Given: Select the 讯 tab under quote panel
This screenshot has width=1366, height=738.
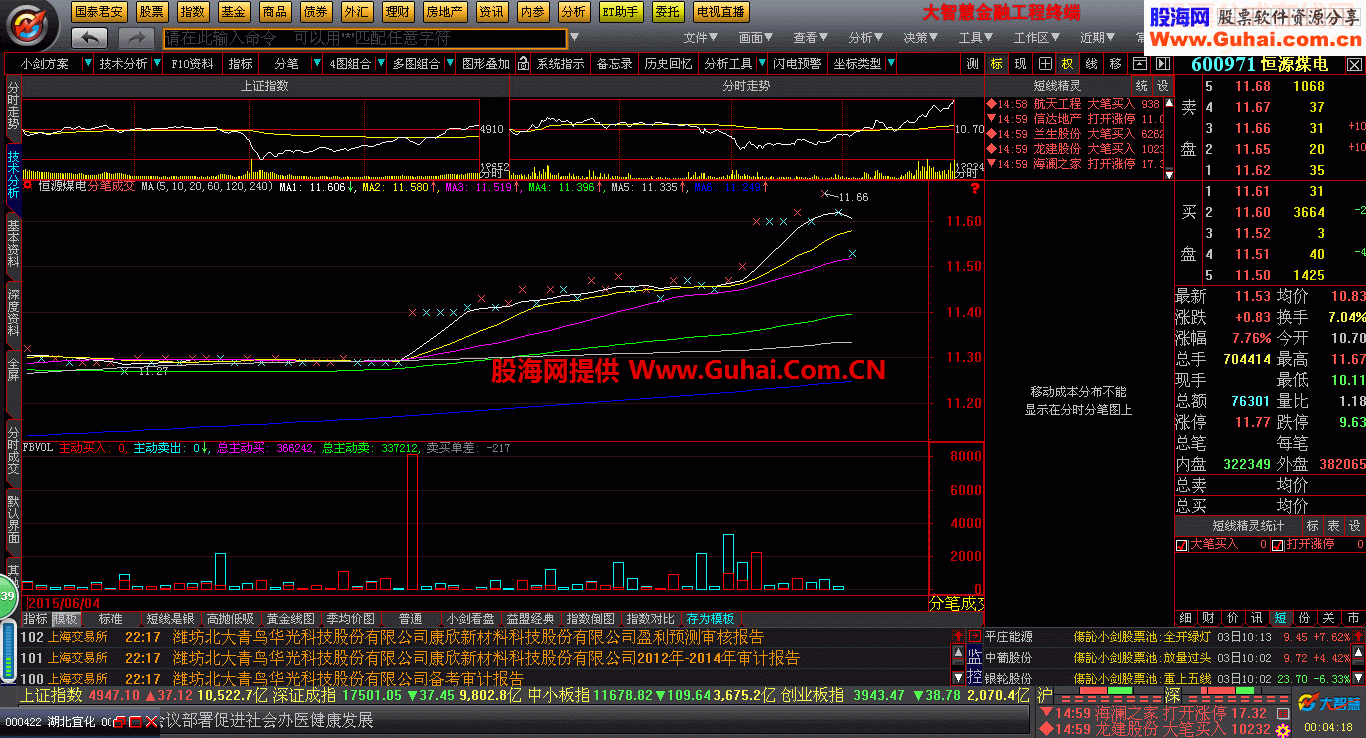Looking at the screenshot, I should (x=1257, y=618).
